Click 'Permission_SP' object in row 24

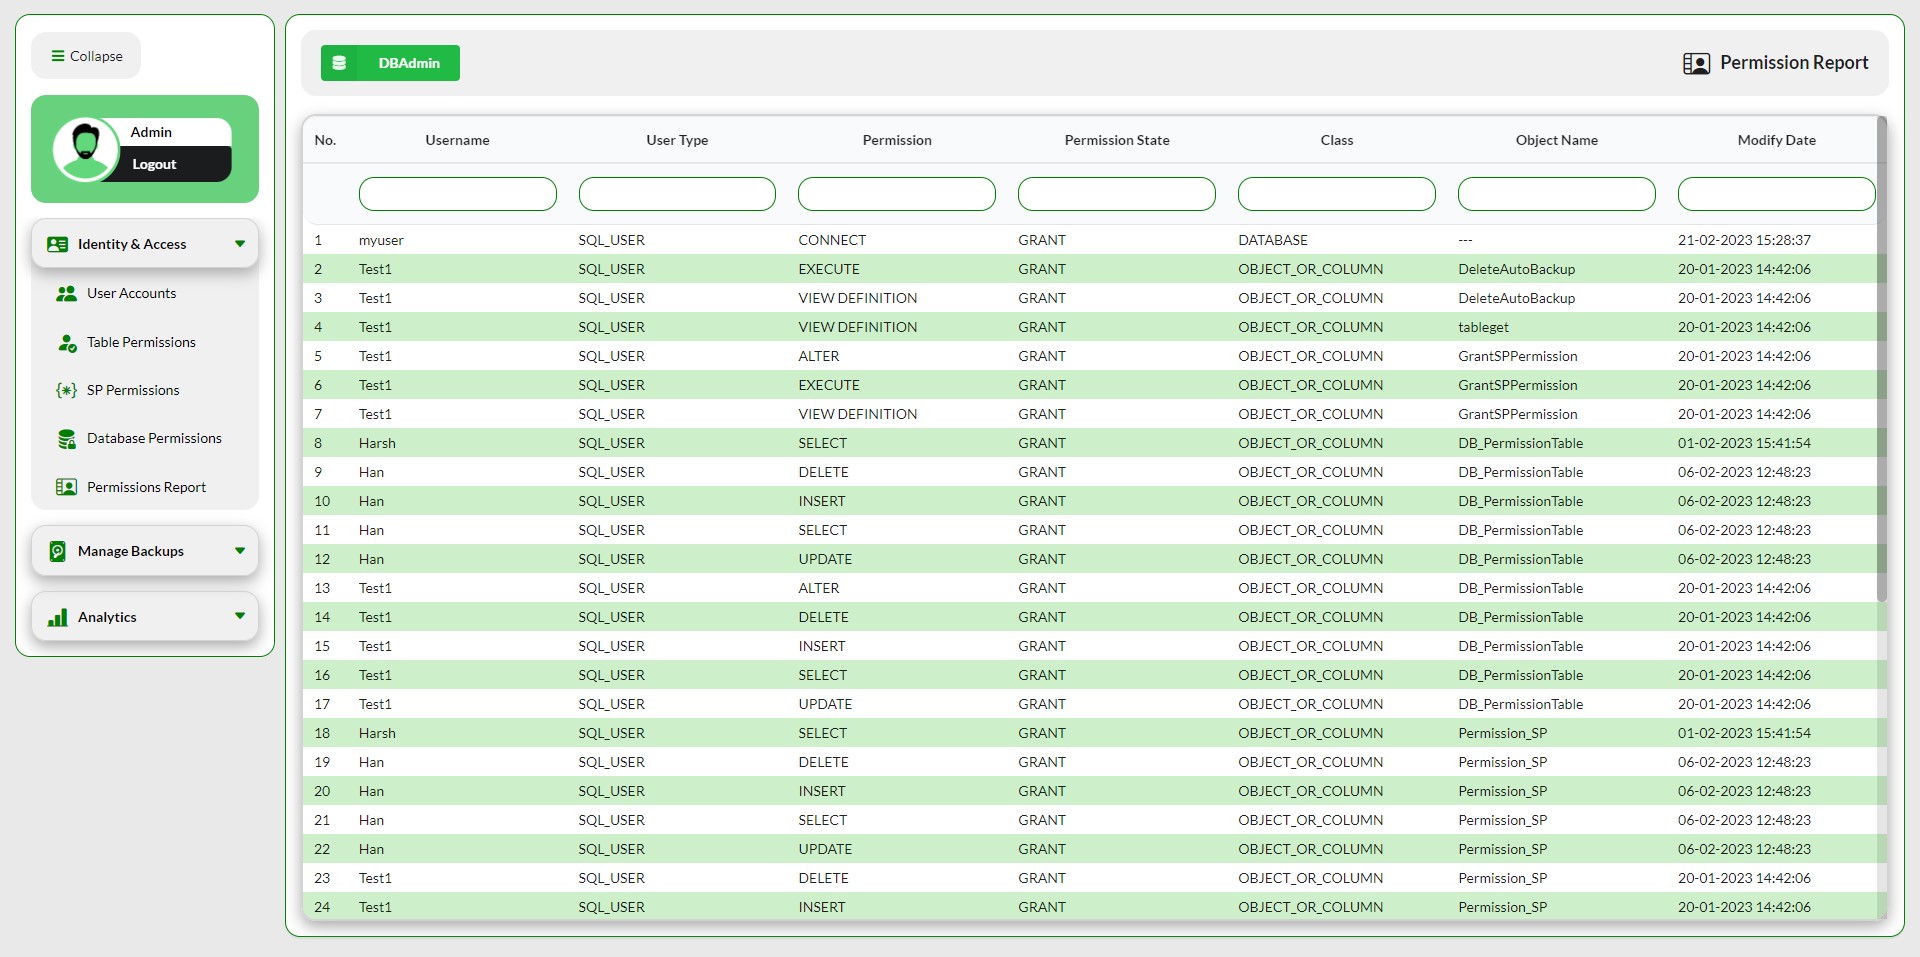[x=1502, y=907]
